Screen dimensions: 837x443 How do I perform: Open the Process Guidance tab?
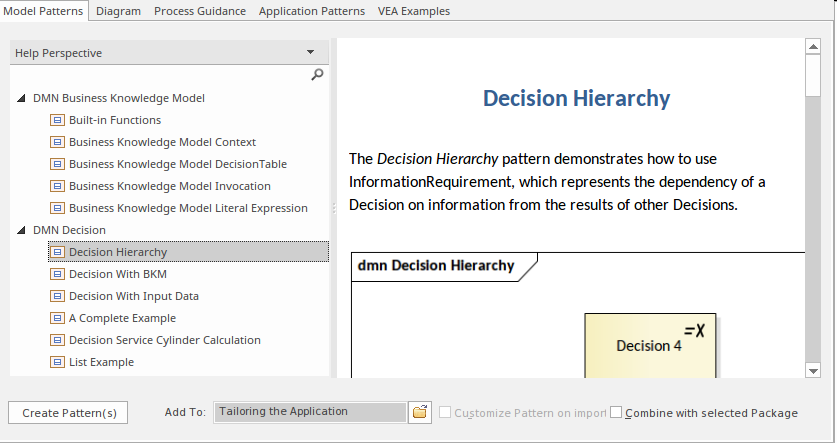200,11
